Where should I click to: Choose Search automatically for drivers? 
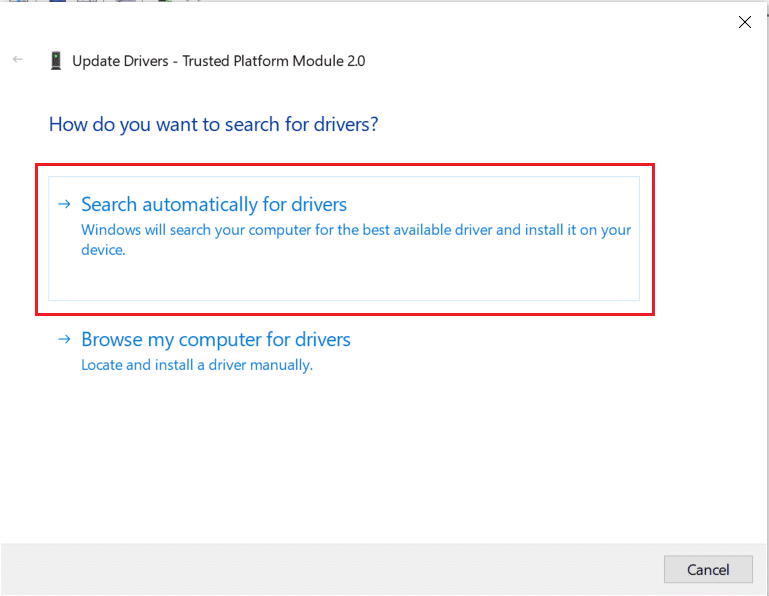pyautogui.click(x=214, y=205)
